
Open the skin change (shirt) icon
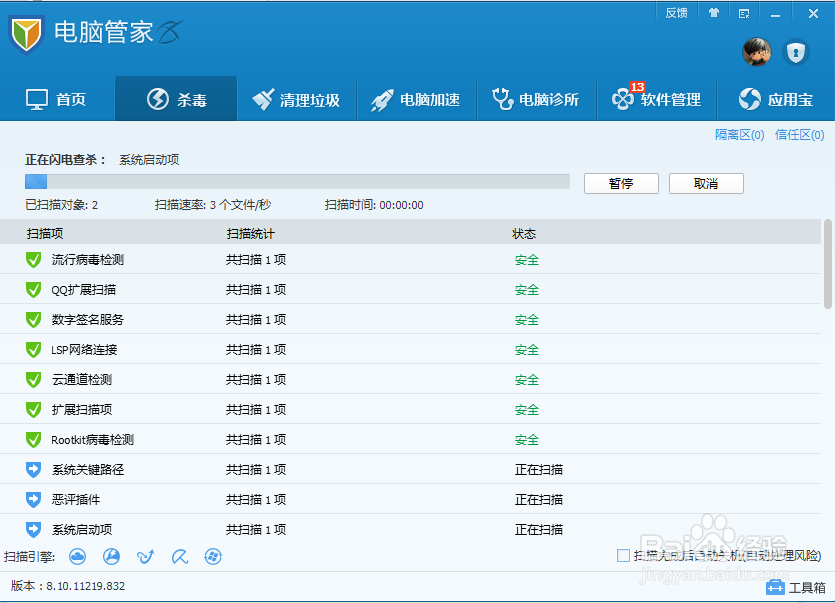[714, 13]
